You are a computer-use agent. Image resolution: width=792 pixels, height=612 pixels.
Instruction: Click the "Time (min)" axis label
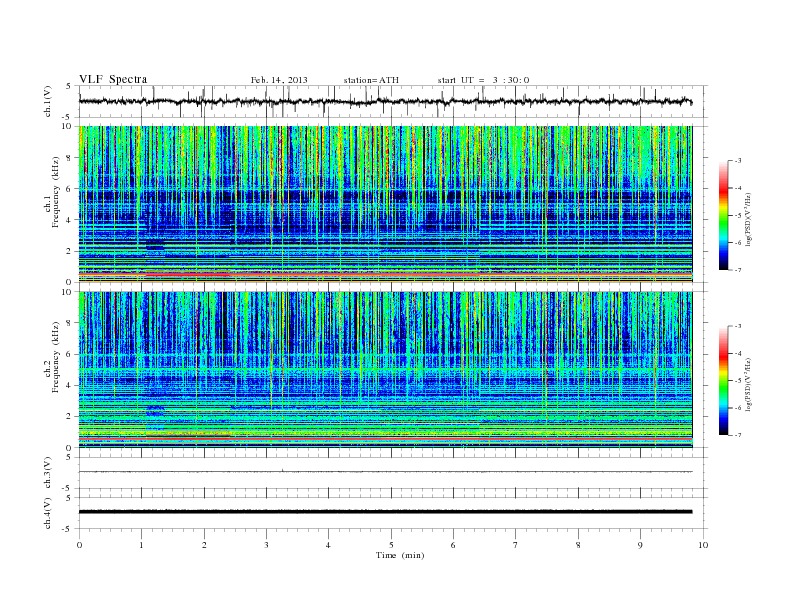[x=400, y=555]
